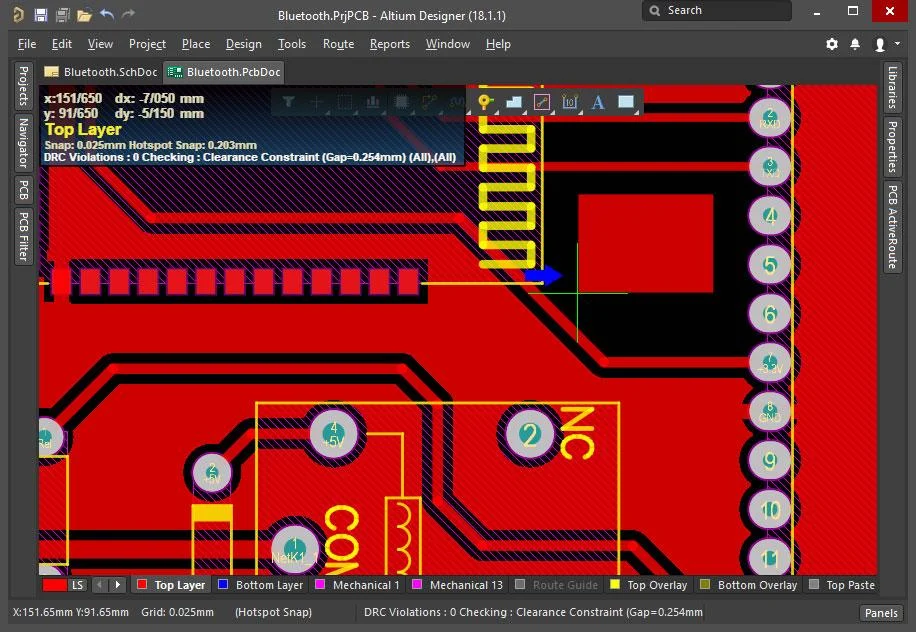916x632 pixels.
Task: Click the Save icon in title bar
Action: pos(40,15)
